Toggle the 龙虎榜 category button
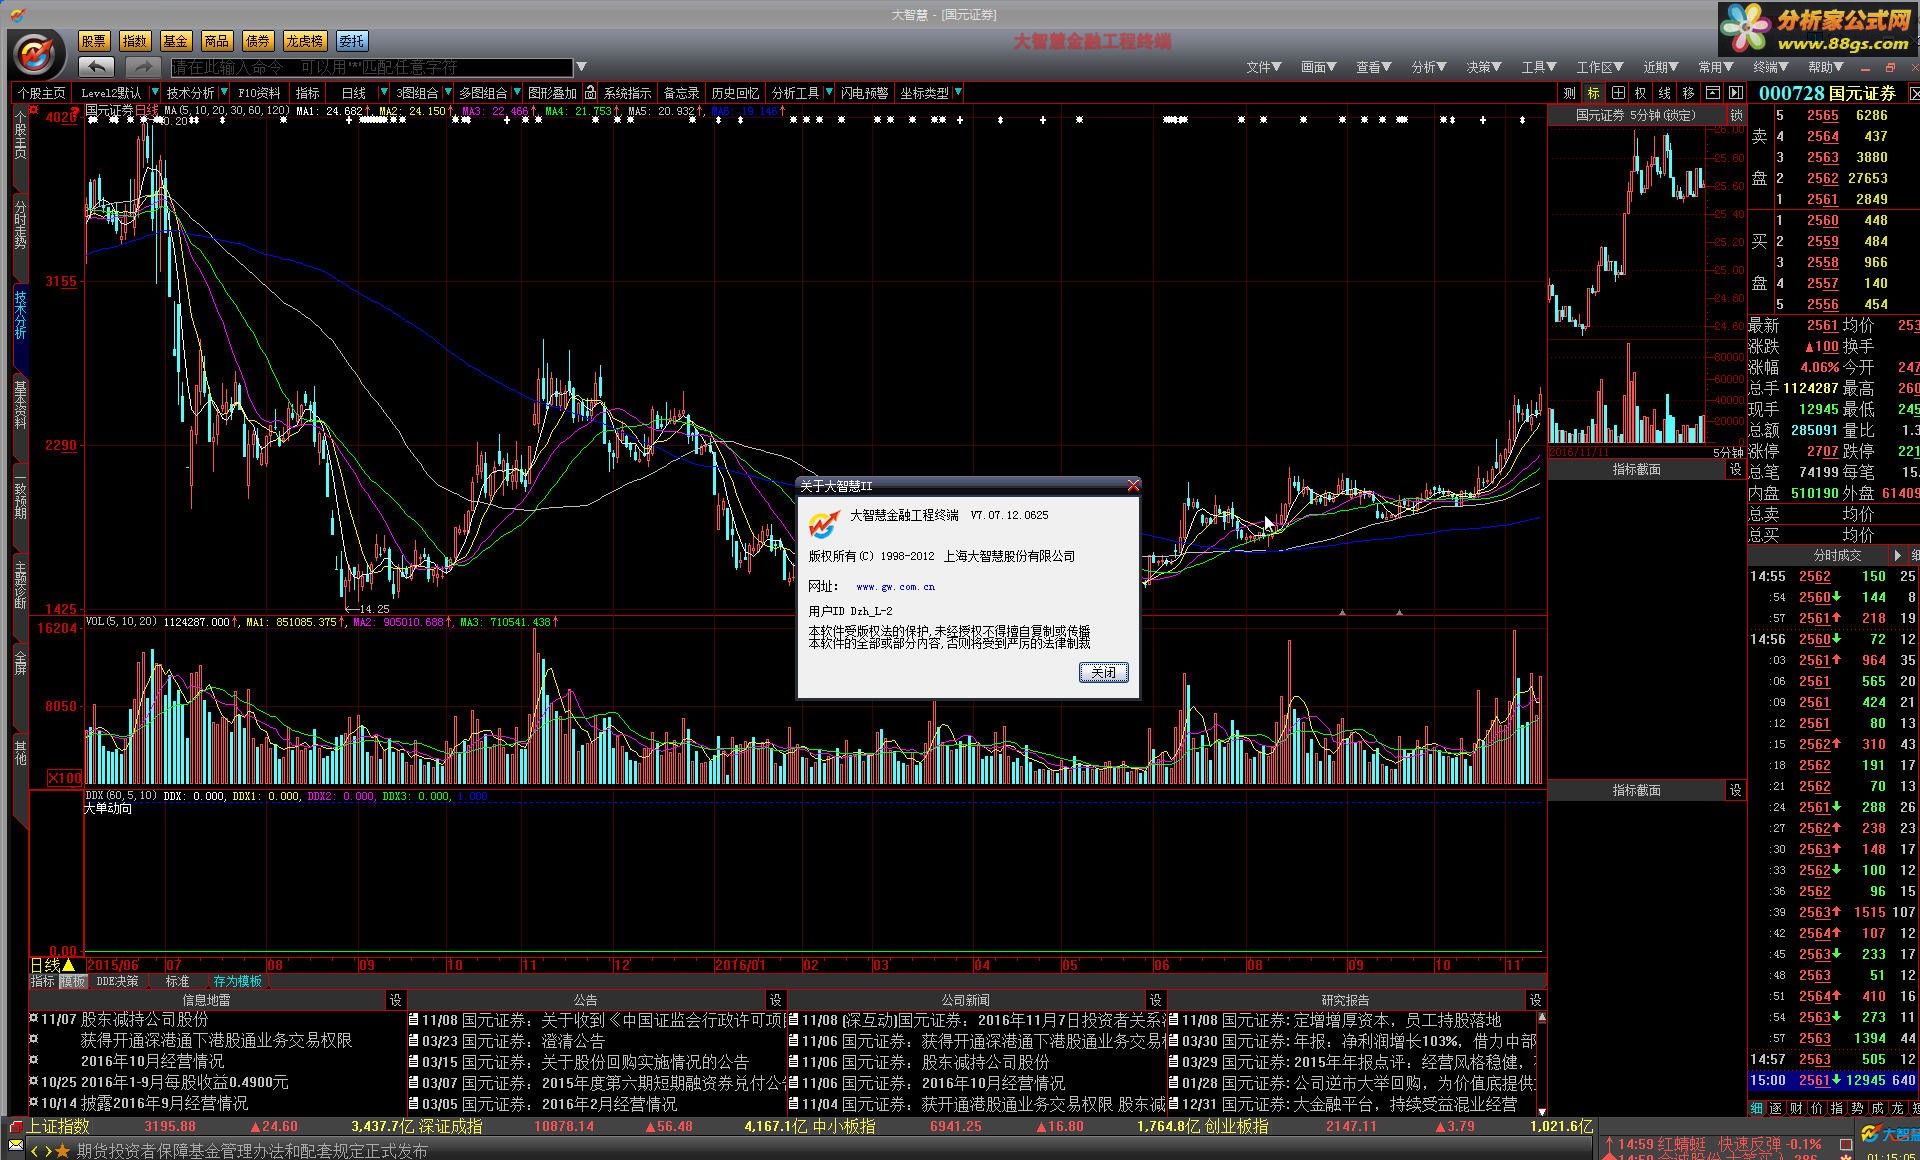 tap(305, 41)
